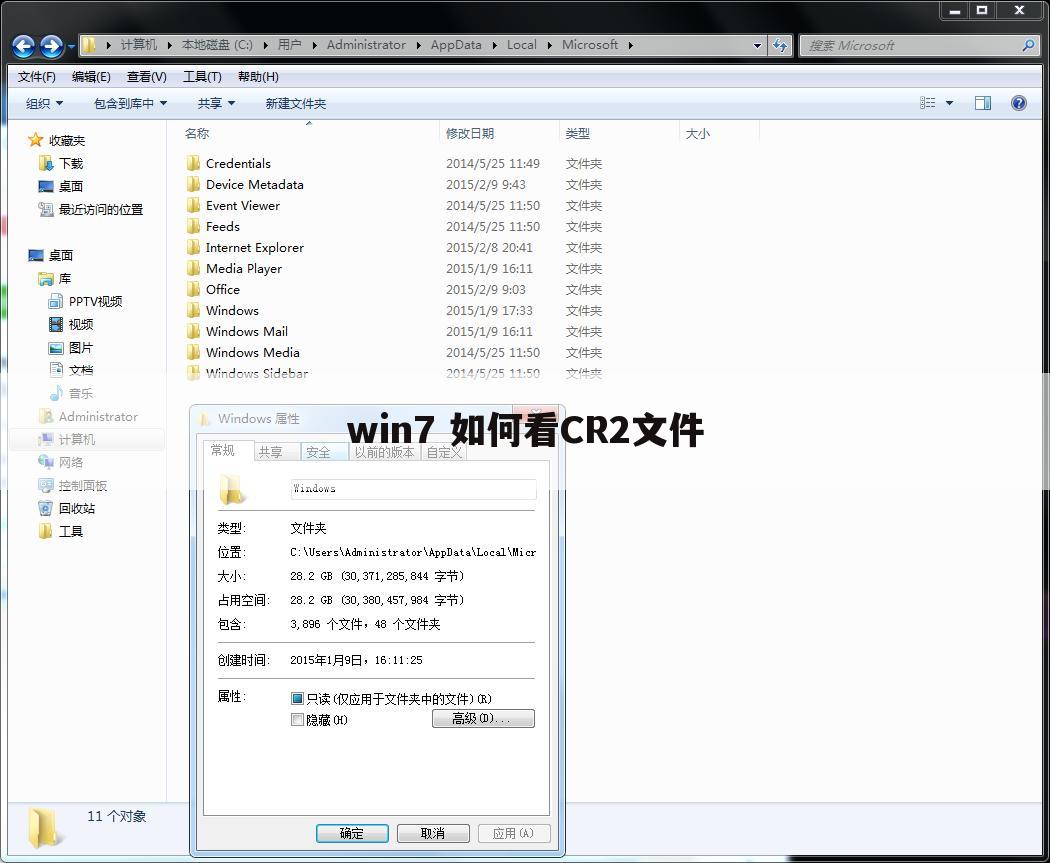Go forward with the blue Forward arrow
The width and height of the screenshot is (1050, 863).
[52, 46]
